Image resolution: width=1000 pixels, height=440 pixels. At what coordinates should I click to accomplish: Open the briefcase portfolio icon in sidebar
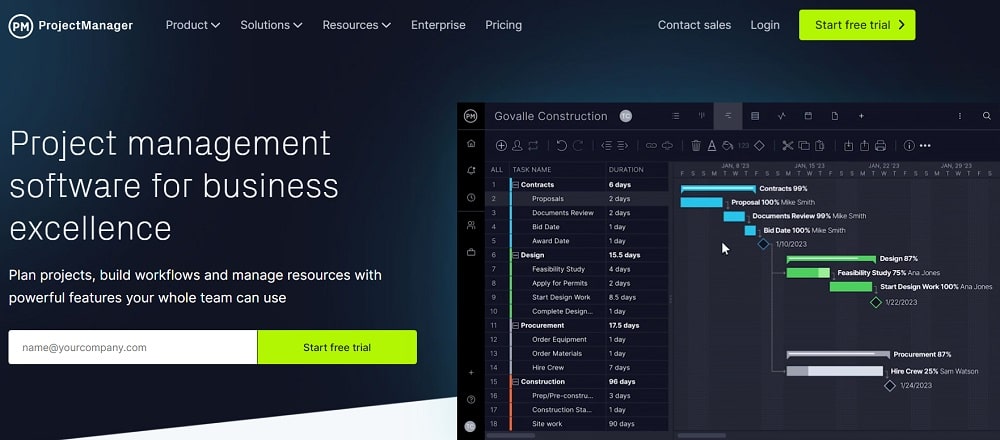(x=471, y=252)
